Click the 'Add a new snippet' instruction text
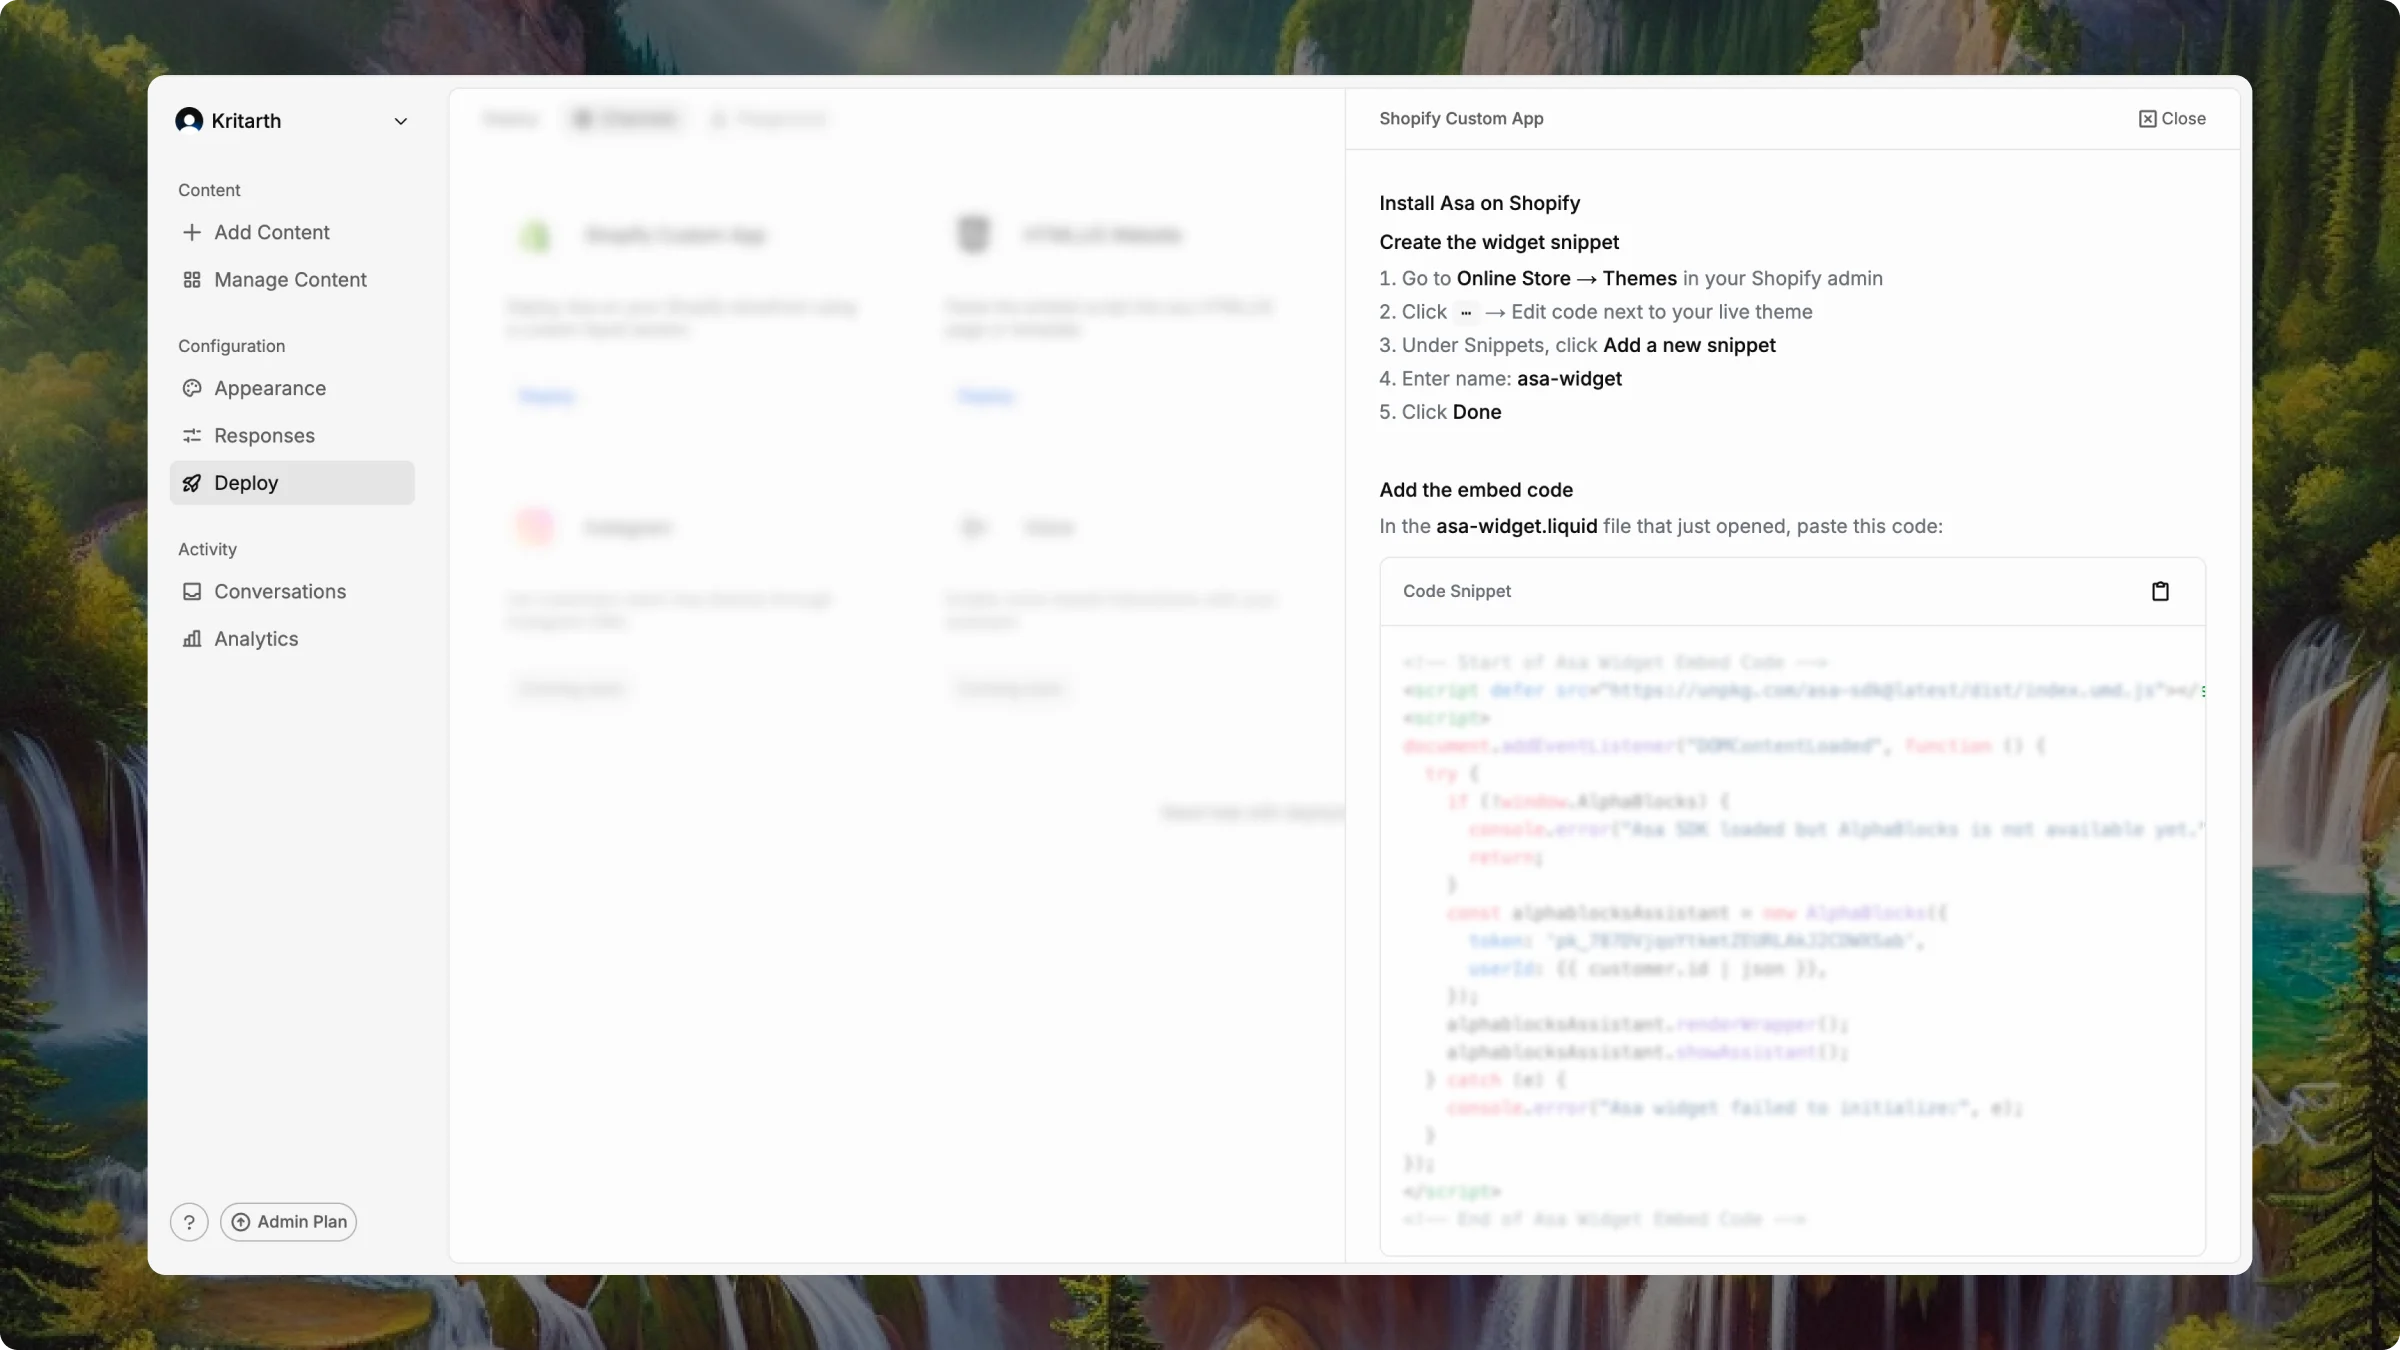Image resolution: width=2400 pixels, height=1350 pixels. (x=1689, y=345)
